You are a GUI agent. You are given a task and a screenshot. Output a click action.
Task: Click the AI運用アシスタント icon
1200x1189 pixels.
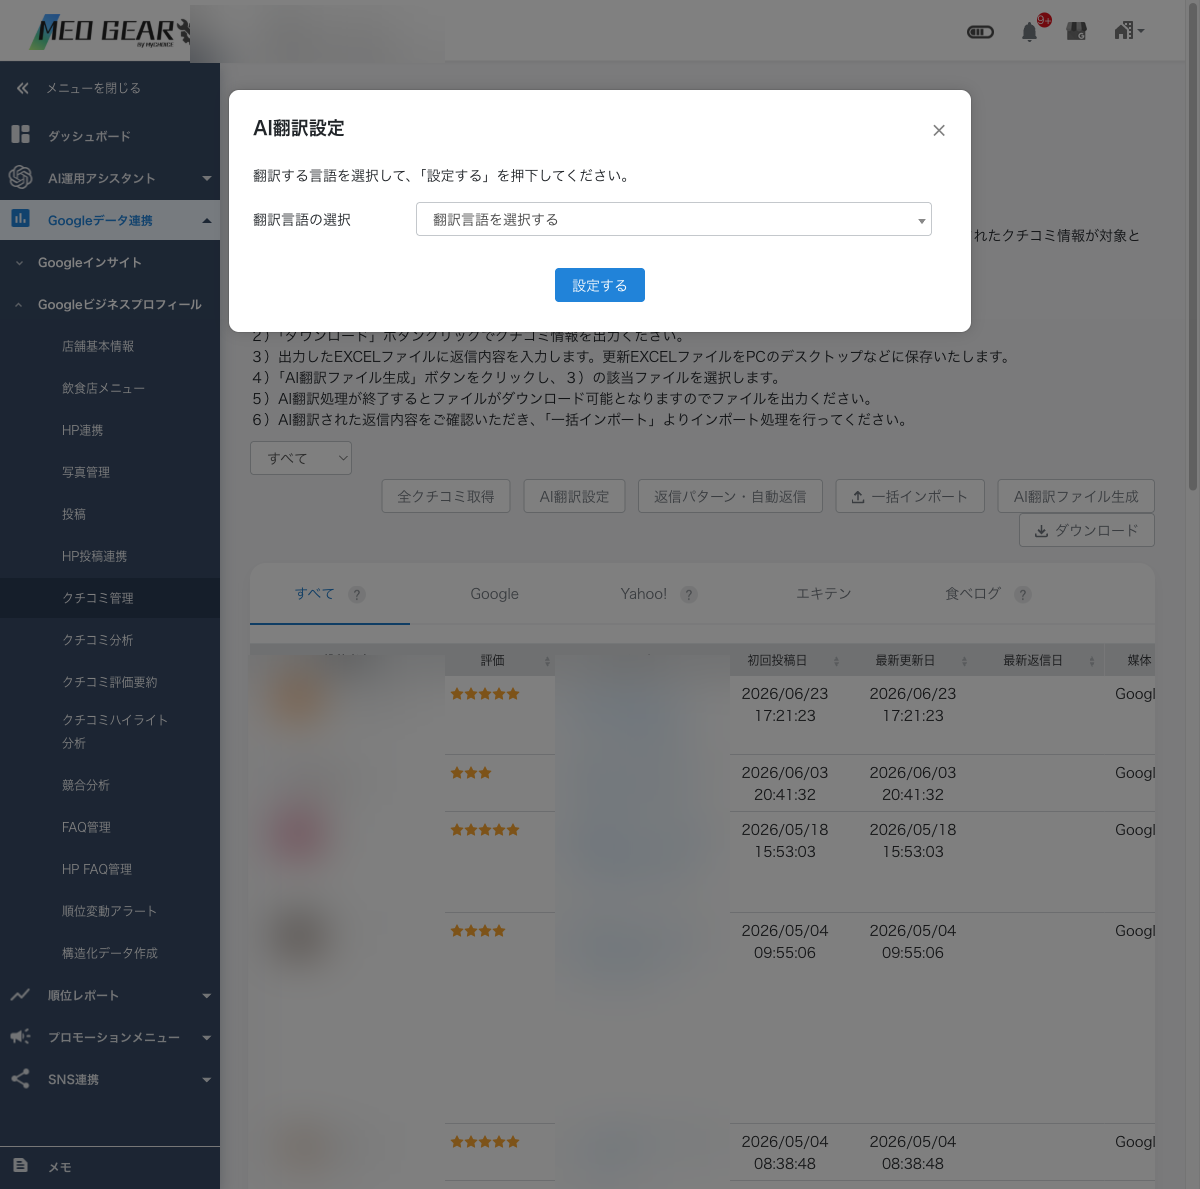pyautogui.click(x=20, y=177)
